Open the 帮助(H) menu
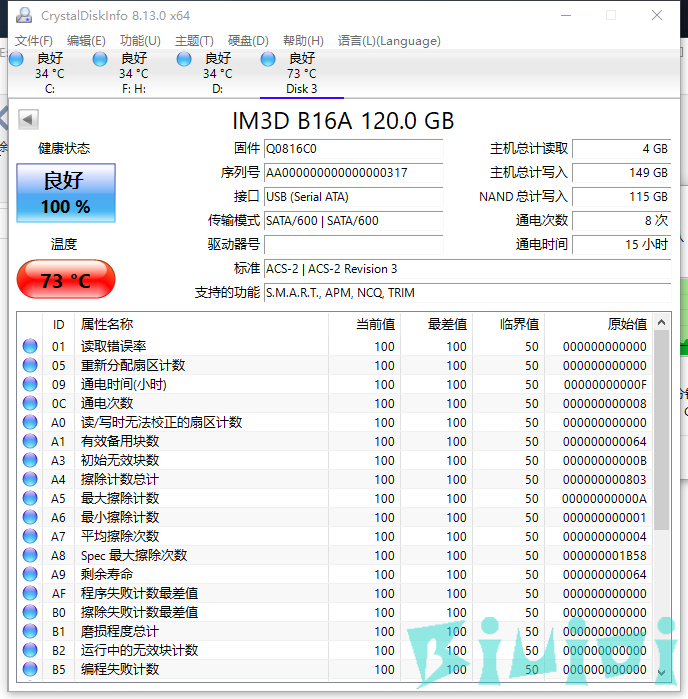The width and height of the screenshot is (688, 699). click(303, 41)
